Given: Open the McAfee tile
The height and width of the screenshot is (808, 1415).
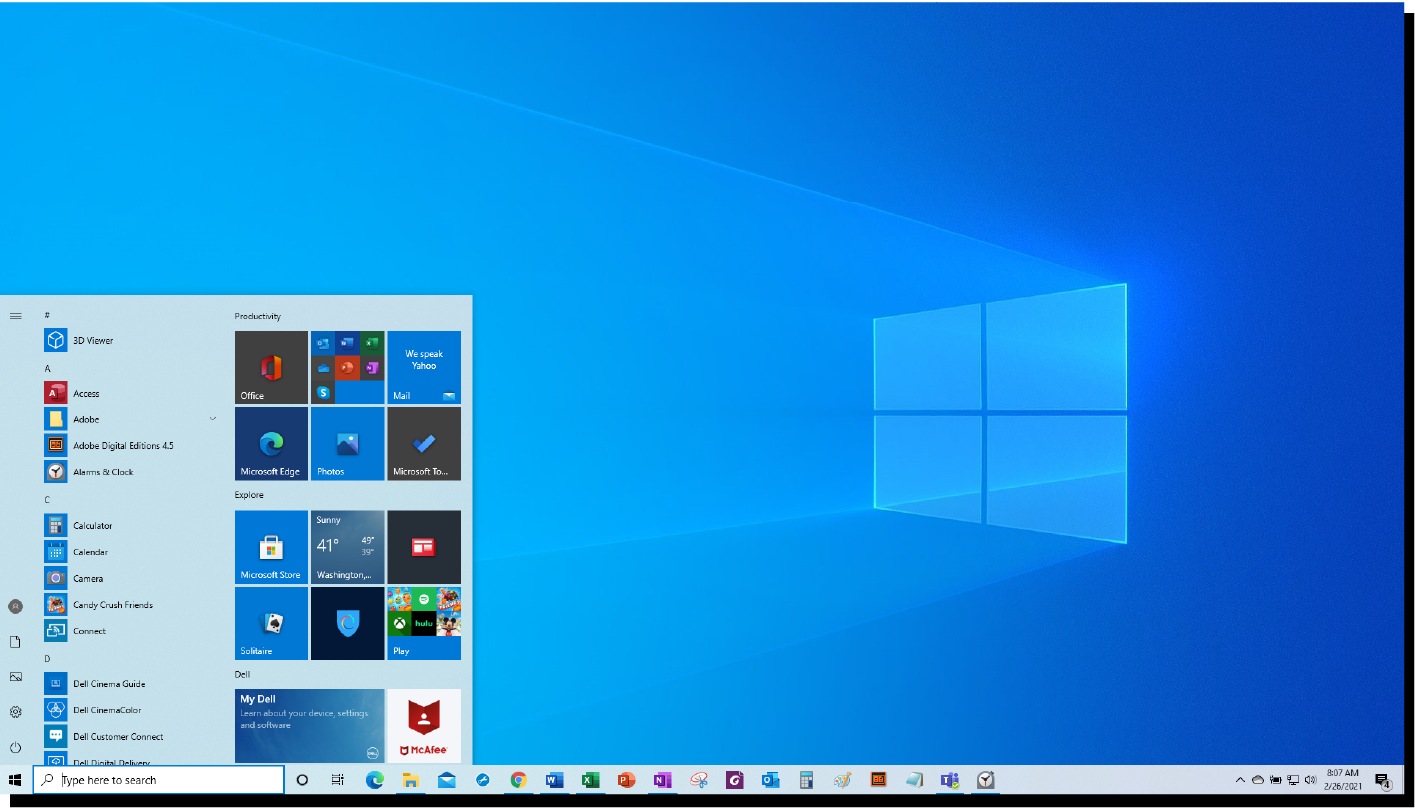Looking at the screenshot, I should [424, 726].
